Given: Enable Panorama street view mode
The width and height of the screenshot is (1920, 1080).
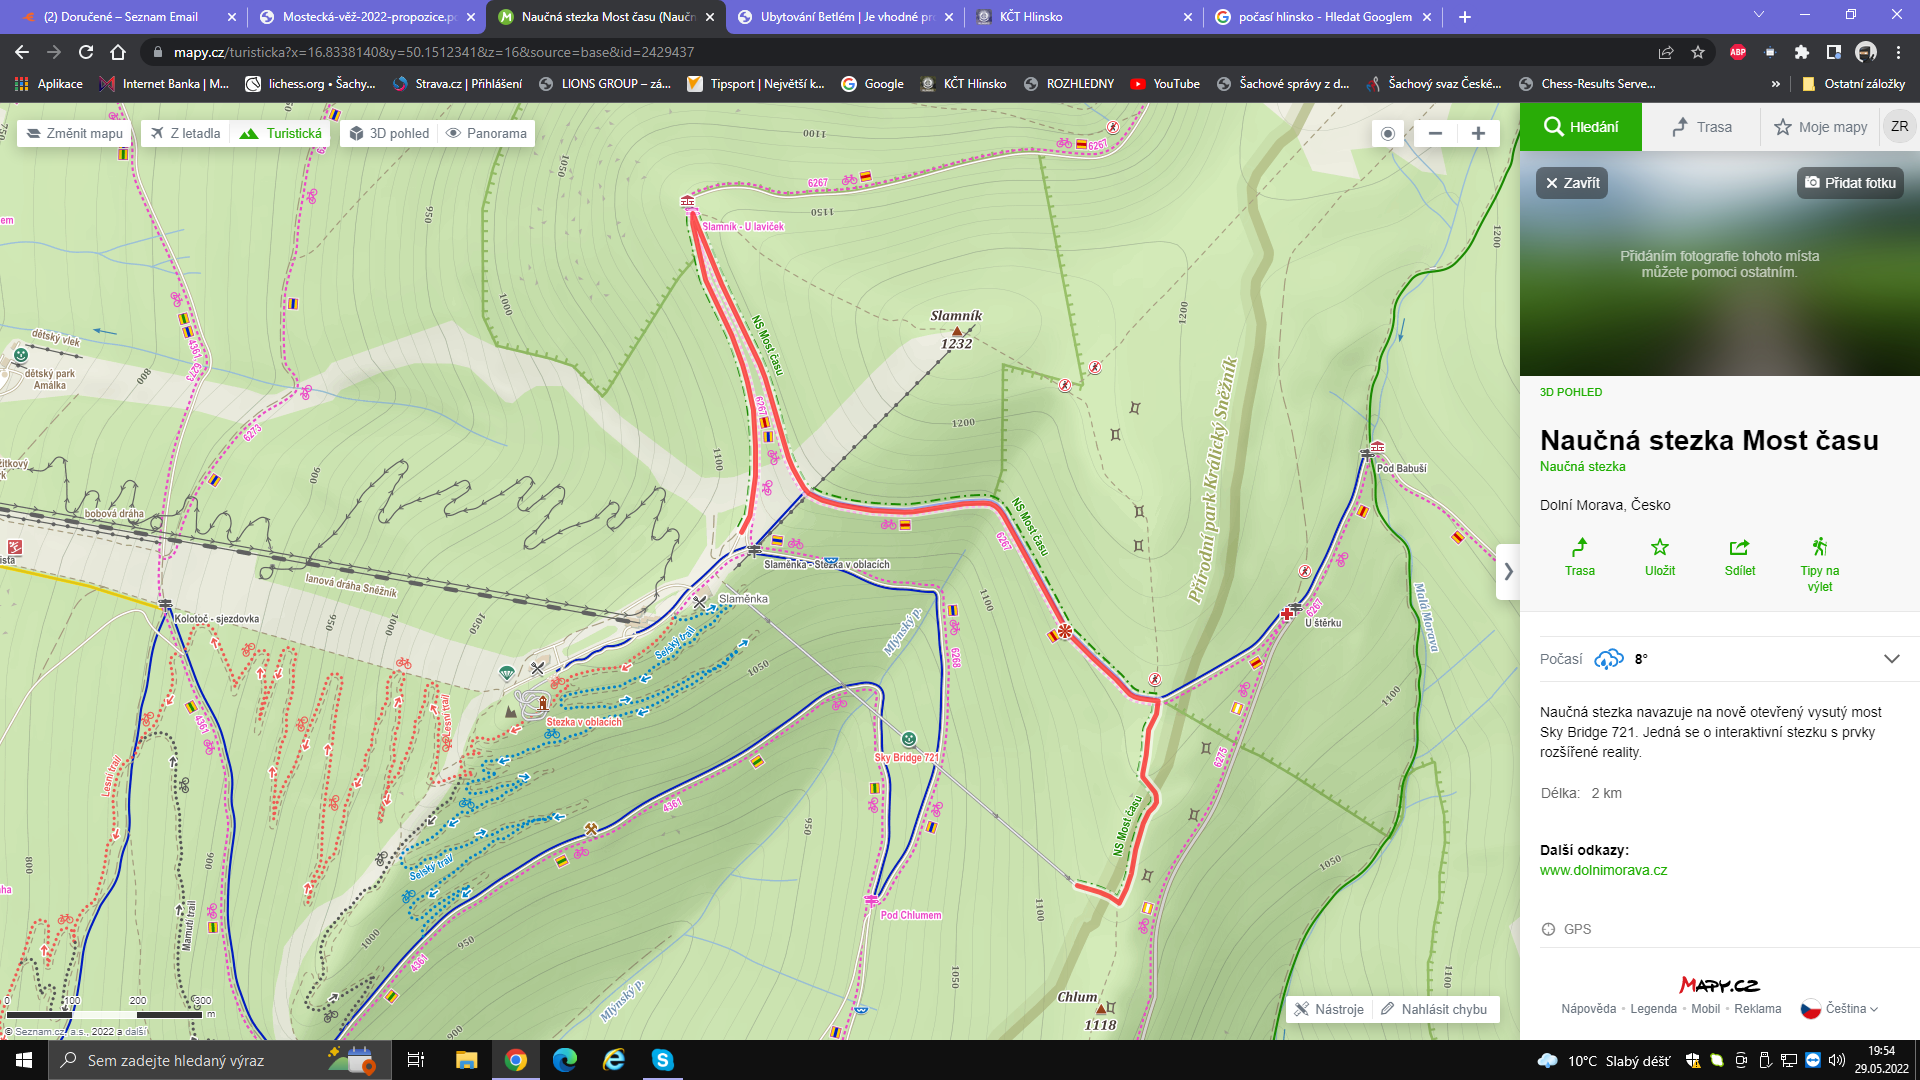Looking at the screenshot, I should [x=486, y=133].
